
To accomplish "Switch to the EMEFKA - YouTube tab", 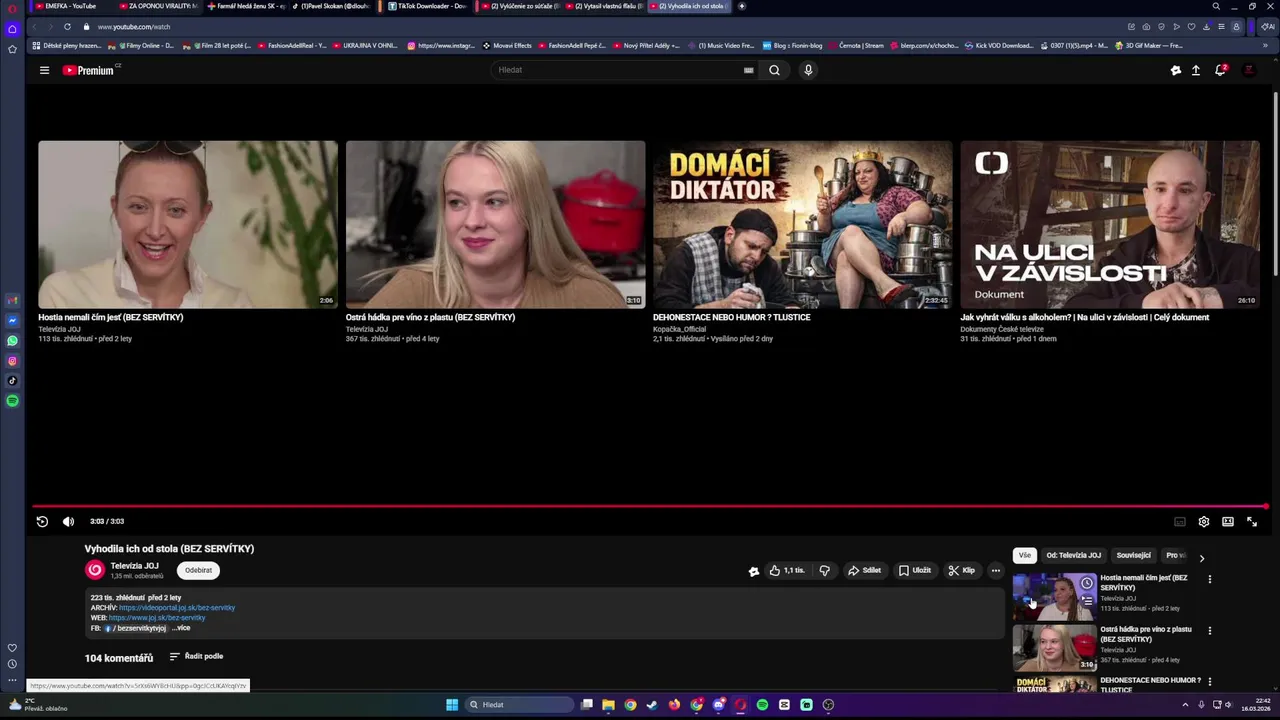I will coord(71,6).
